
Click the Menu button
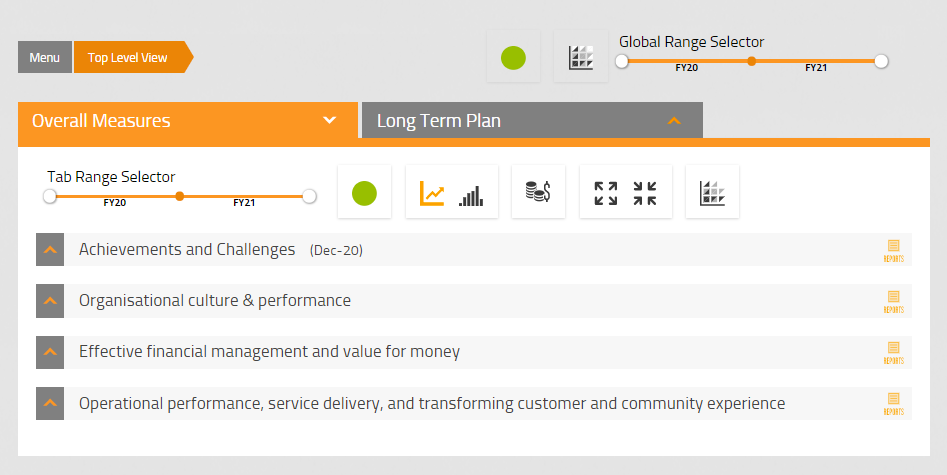click(45, 58)
